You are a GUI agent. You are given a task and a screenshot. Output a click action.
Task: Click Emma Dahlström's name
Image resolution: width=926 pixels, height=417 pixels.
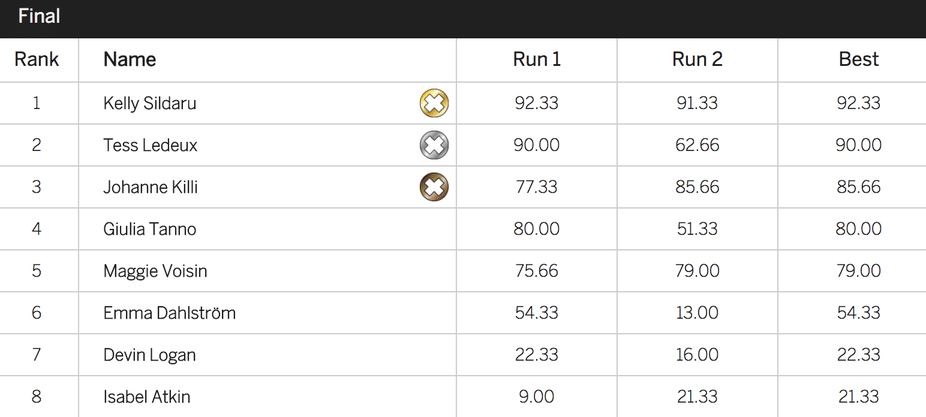pyautogui.click(x=169, y=313)
